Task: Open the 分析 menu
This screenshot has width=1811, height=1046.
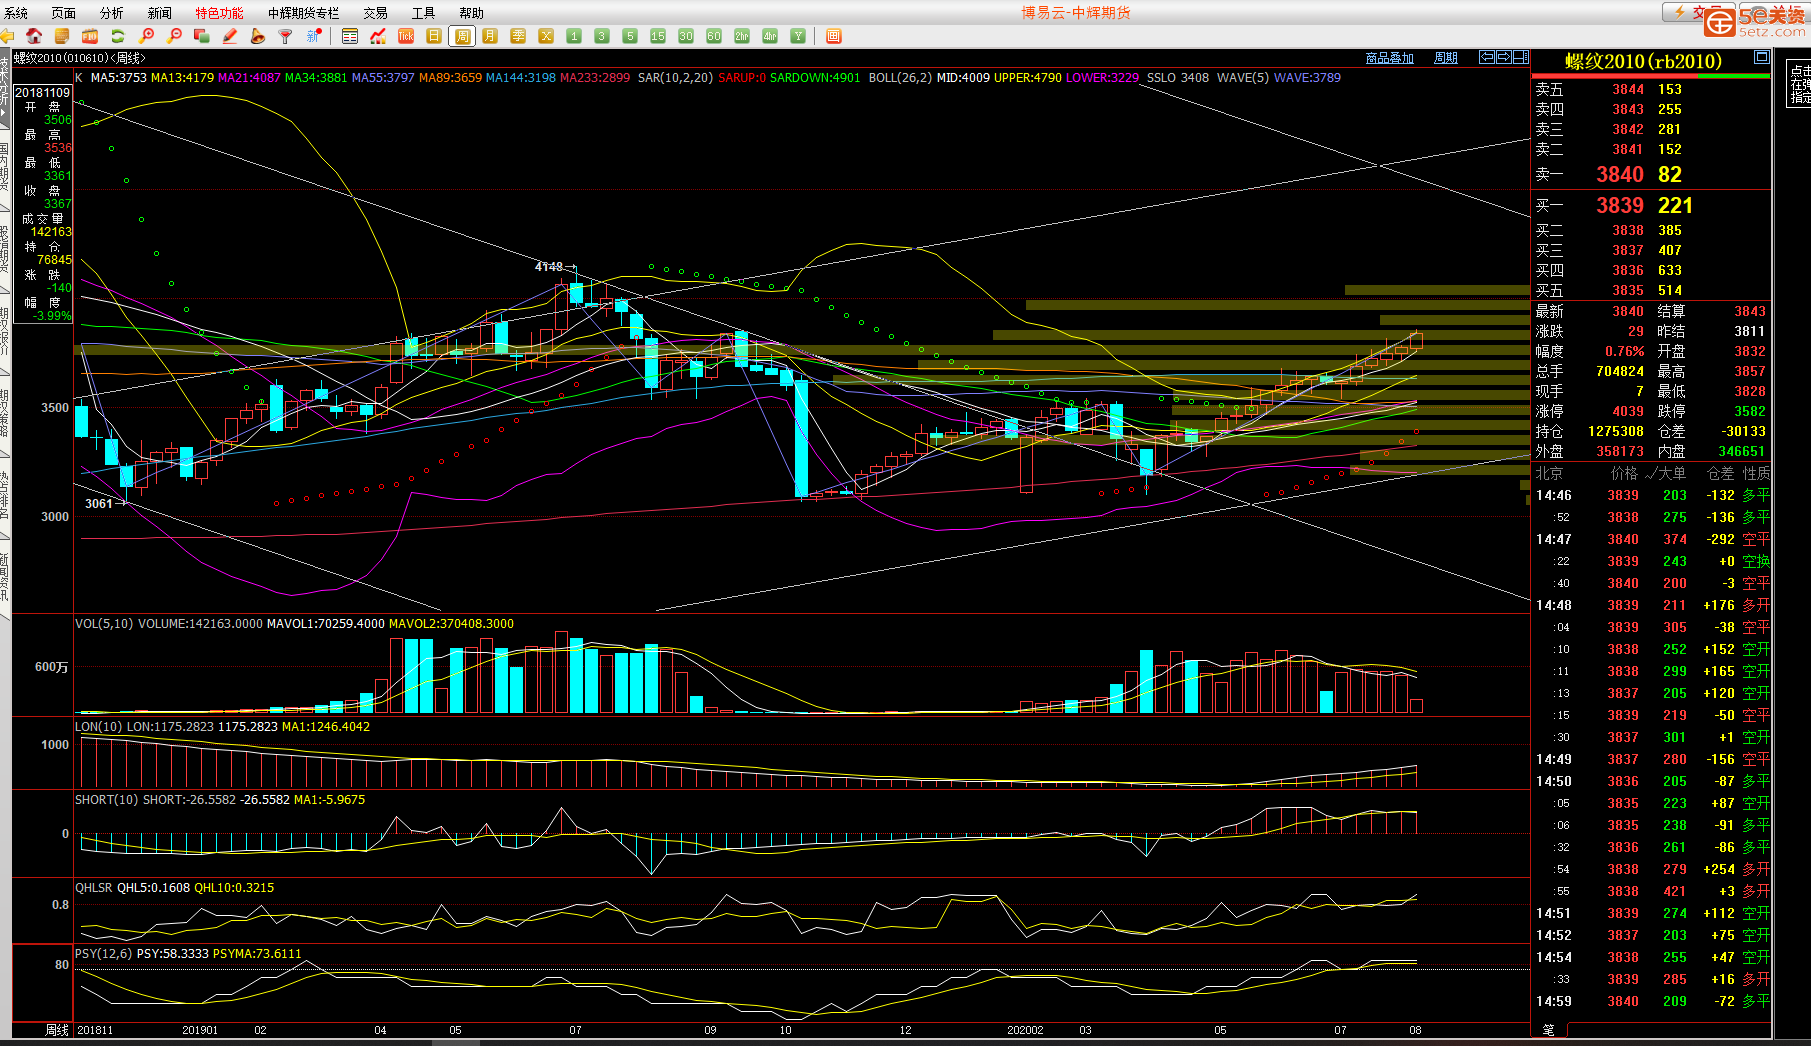Action: coord(112,13)
